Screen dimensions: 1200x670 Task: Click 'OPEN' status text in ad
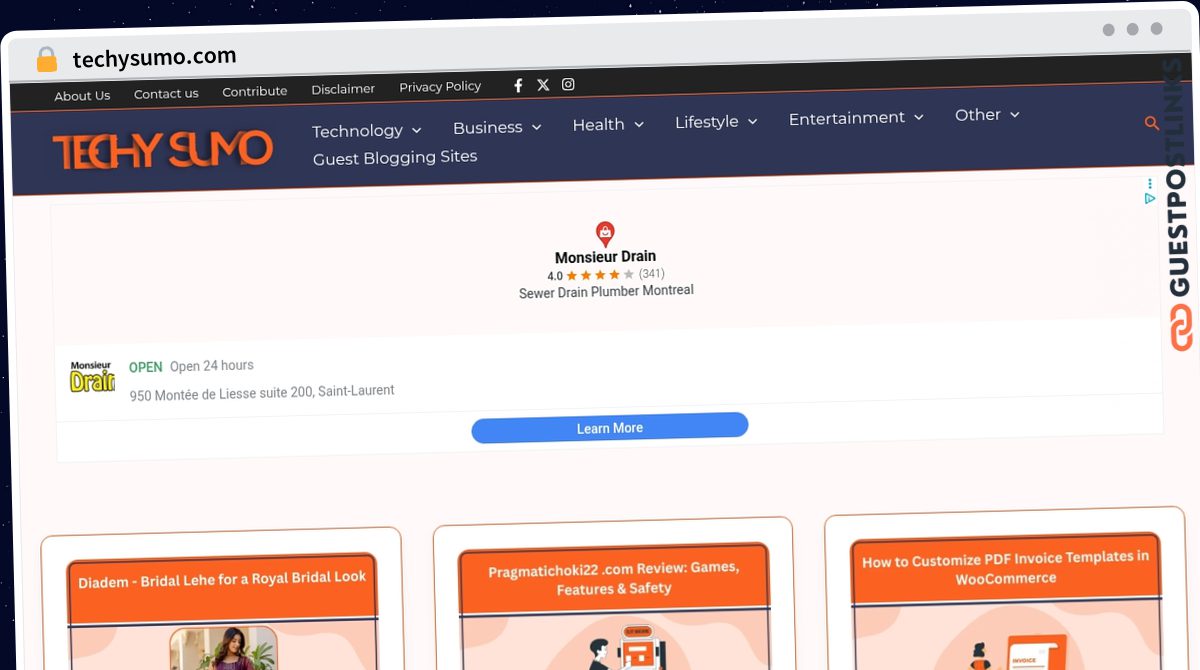146,367
